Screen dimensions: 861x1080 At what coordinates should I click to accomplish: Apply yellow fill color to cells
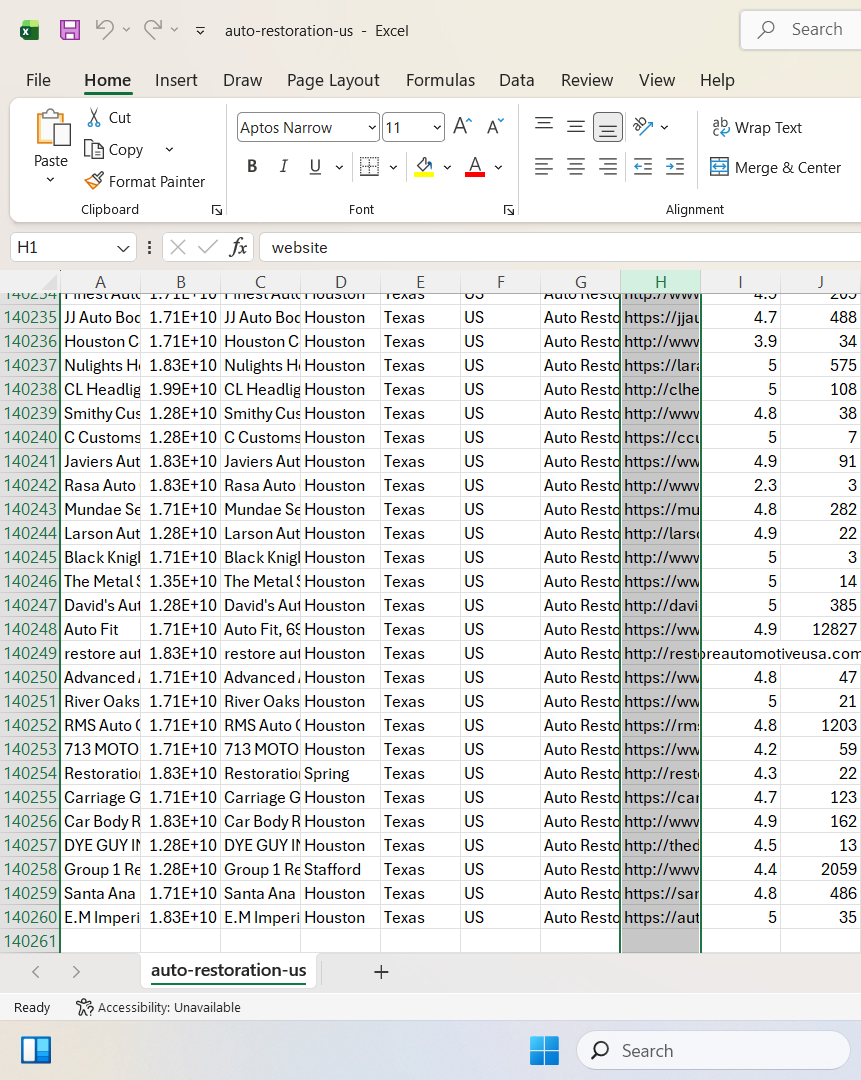coord(424,167)
